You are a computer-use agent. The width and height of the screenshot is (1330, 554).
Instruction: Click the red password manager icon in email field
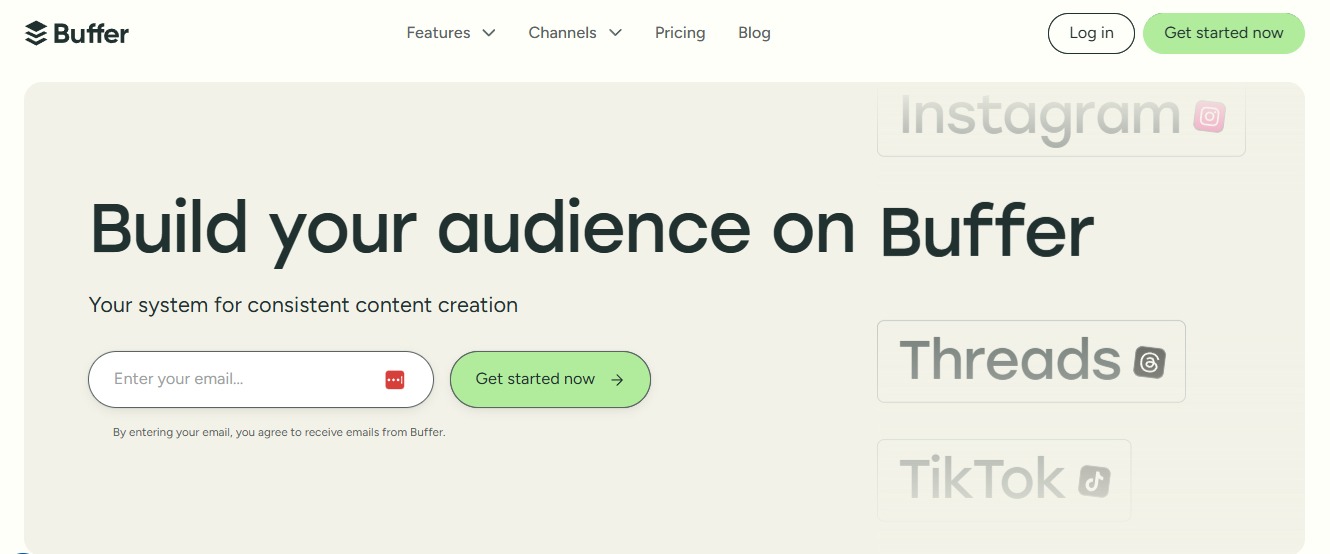click(395, 380)
